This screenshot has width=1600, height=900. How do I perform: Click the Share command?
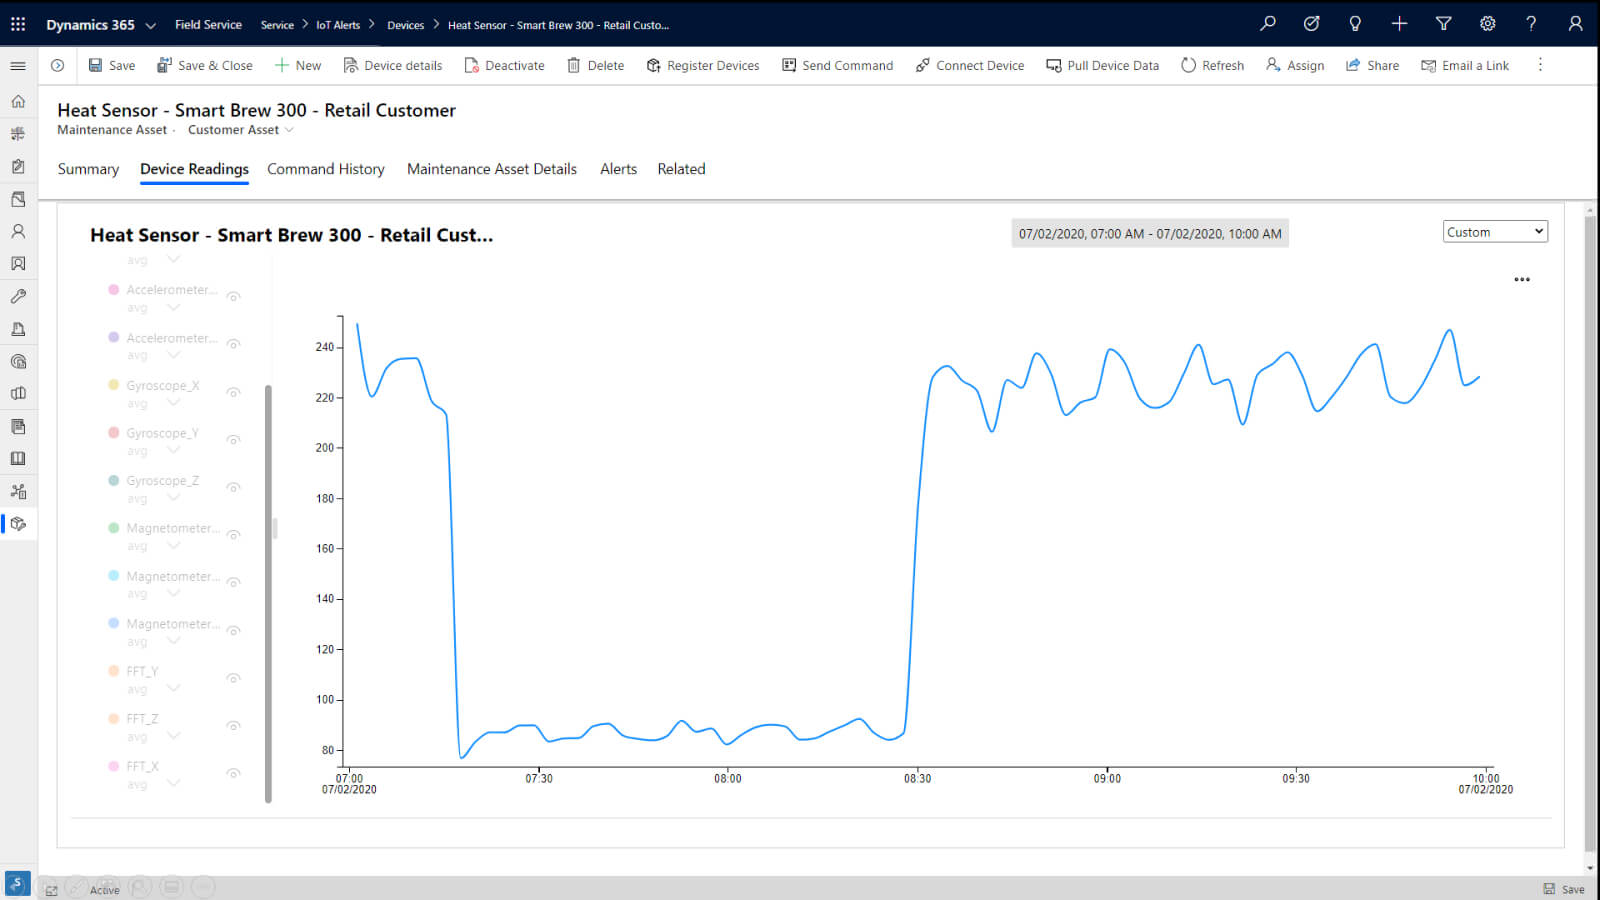pos(1372,66)
